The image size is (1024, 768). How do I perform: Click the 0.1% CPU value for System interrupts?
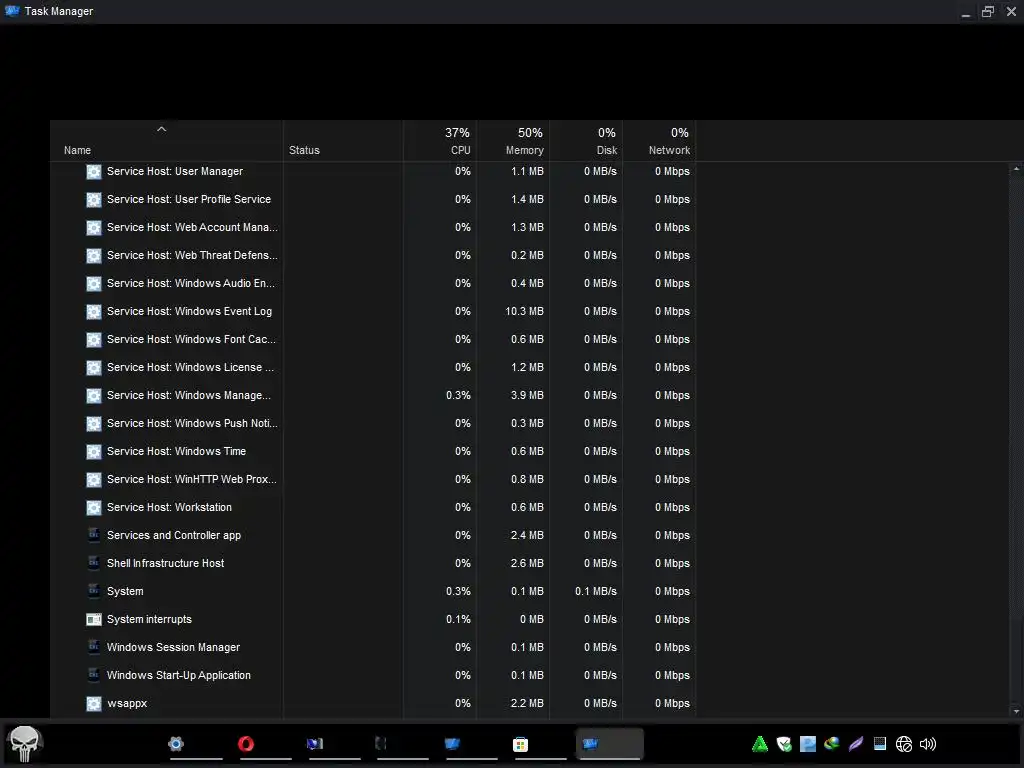[458, 619]
